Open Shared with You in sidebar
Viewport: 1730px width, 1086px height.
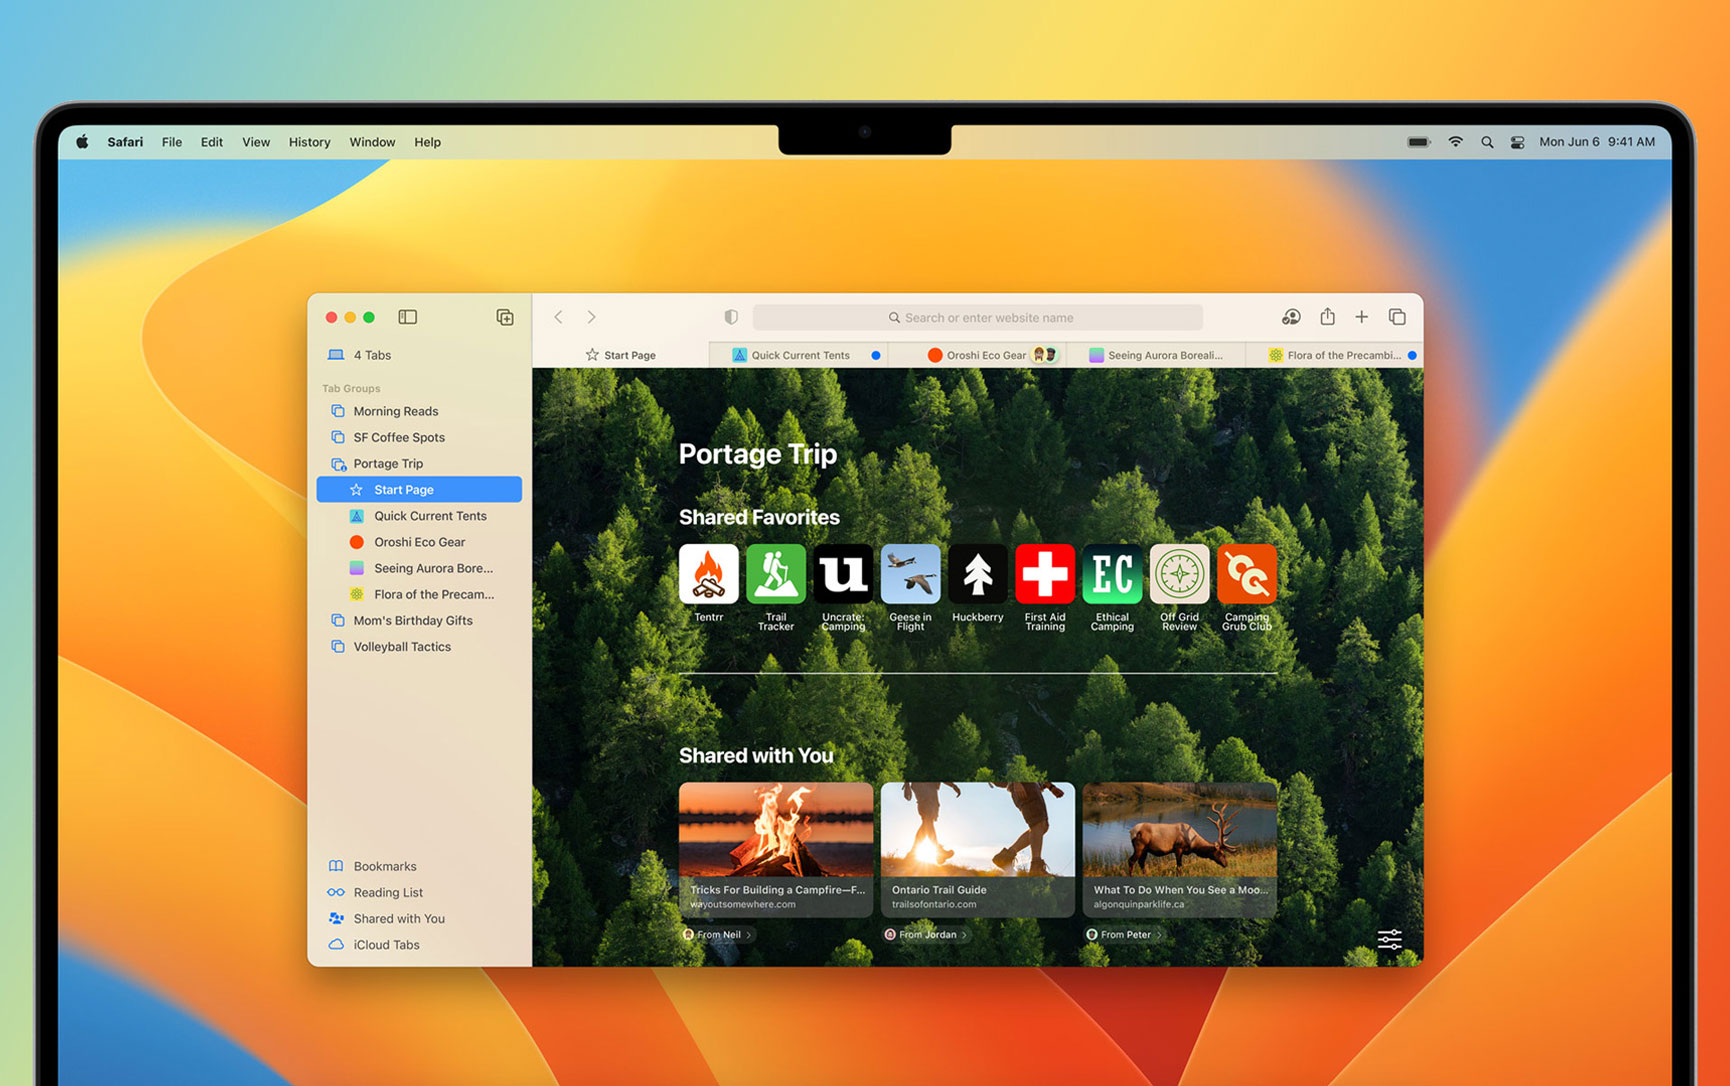click(419, 918)
